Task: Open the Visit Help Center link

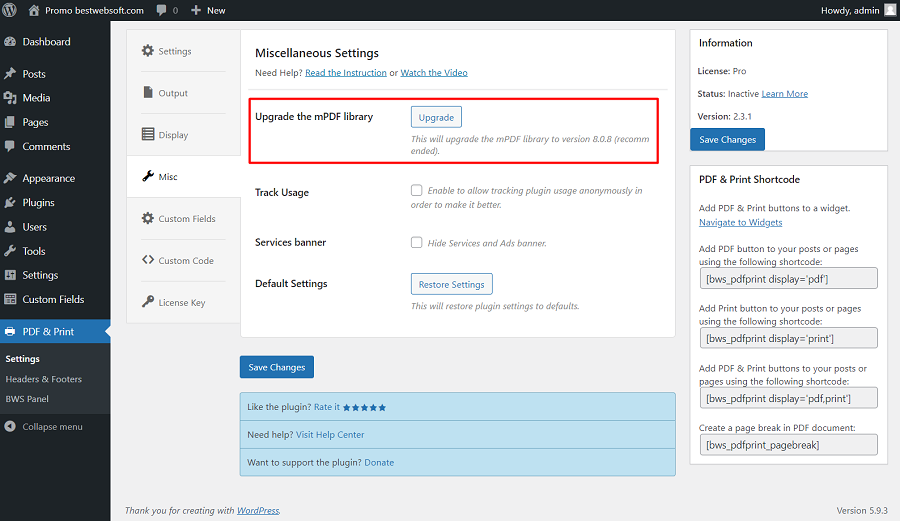Action: coord(330,435)
